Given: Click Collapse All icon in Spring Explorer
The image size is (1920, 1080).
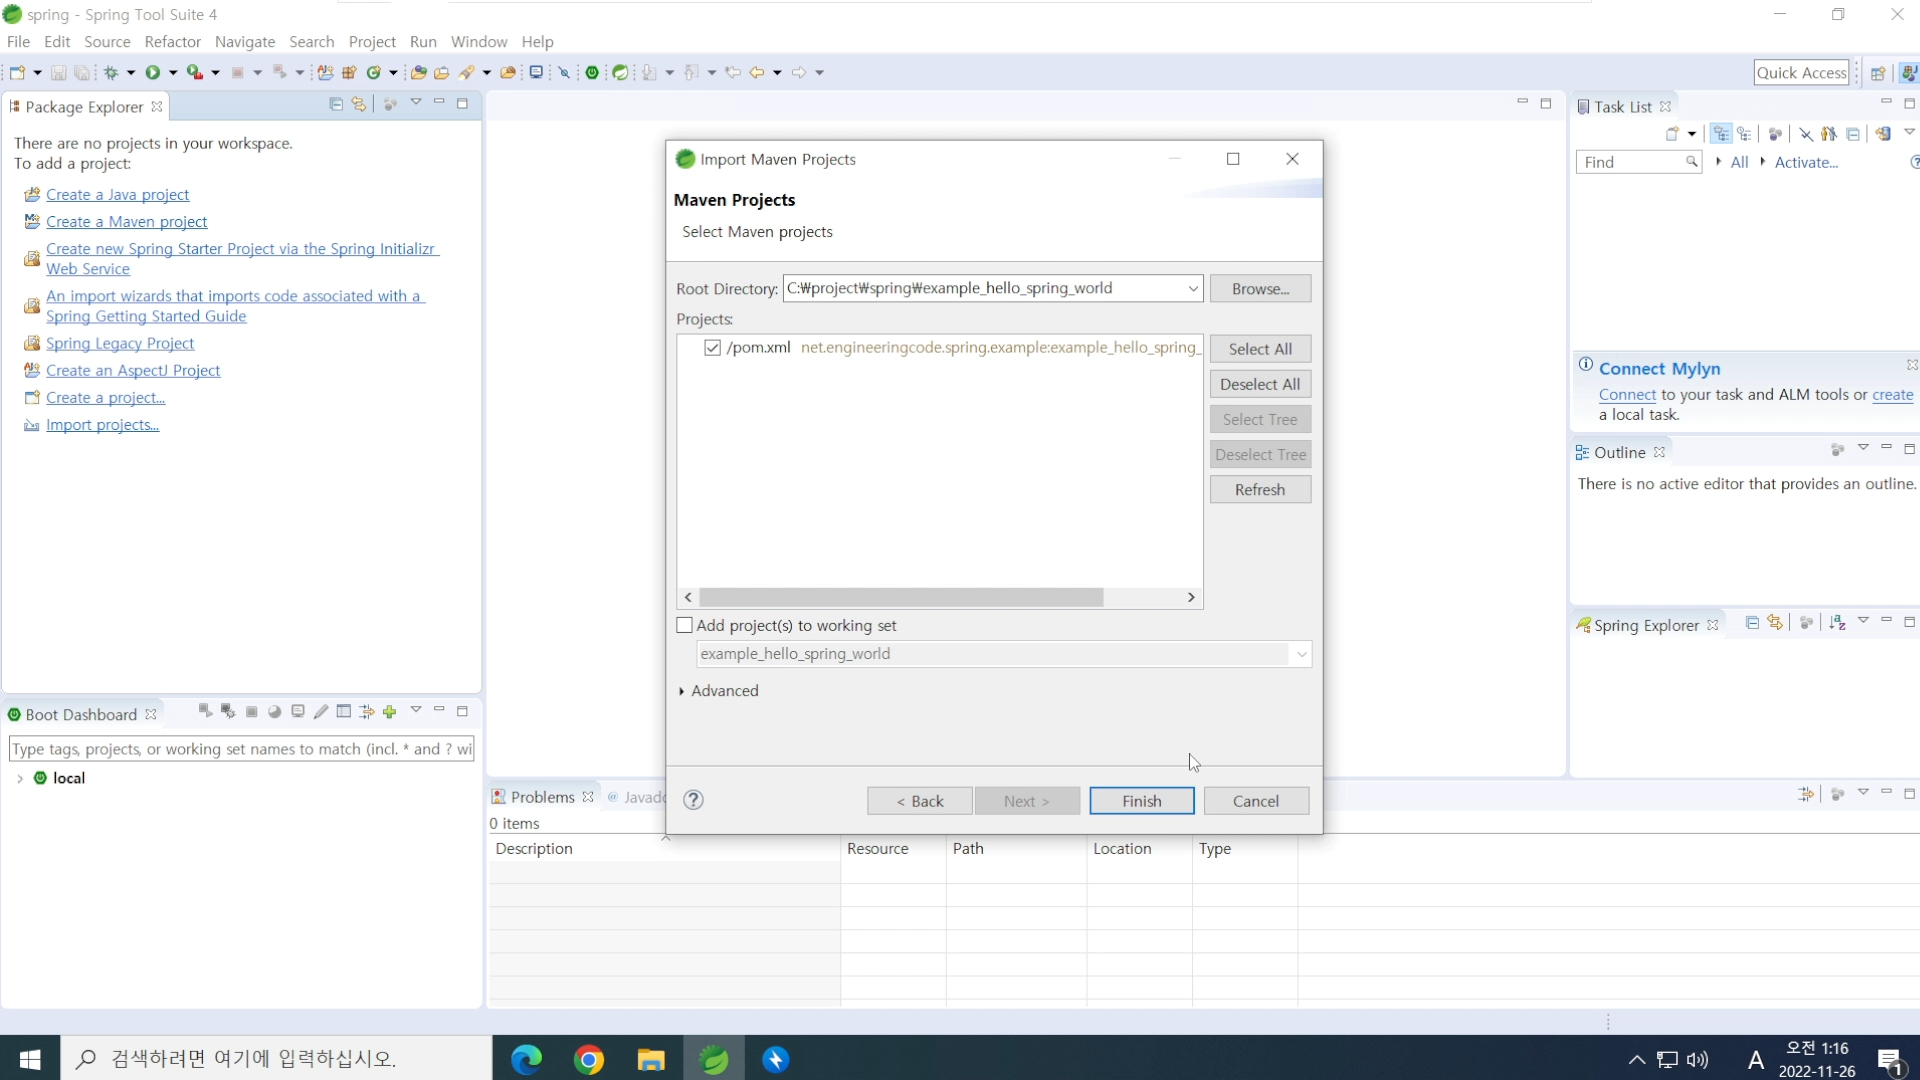Looking at the screenshot, I should pyautogui.click(x=1752, y=622).
